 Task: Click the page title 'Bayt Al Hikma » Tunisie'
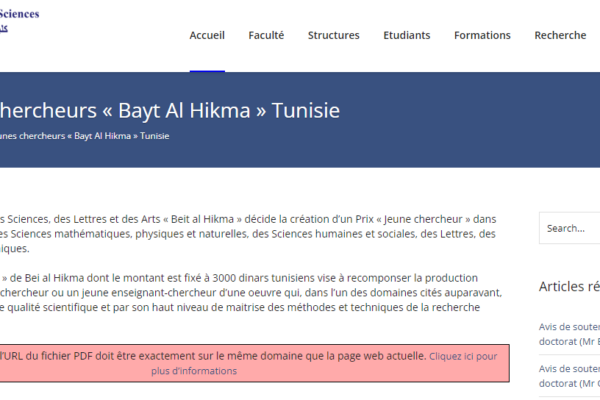tap(229, 111)
